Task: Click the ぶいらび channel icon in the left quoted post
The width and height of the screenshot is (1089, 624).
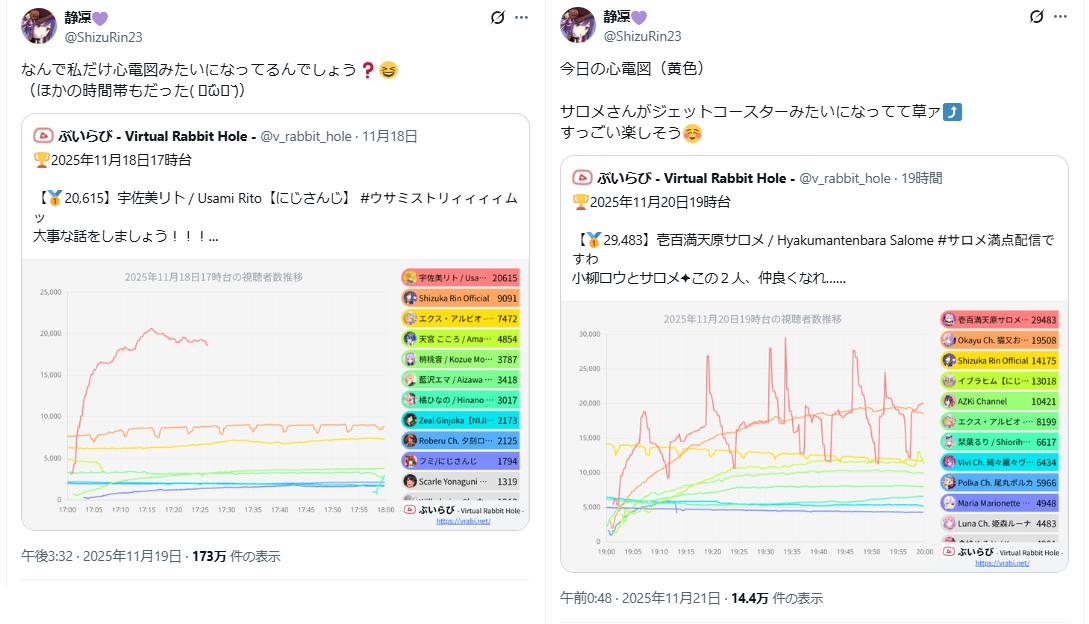Action: tap(43, 136)
